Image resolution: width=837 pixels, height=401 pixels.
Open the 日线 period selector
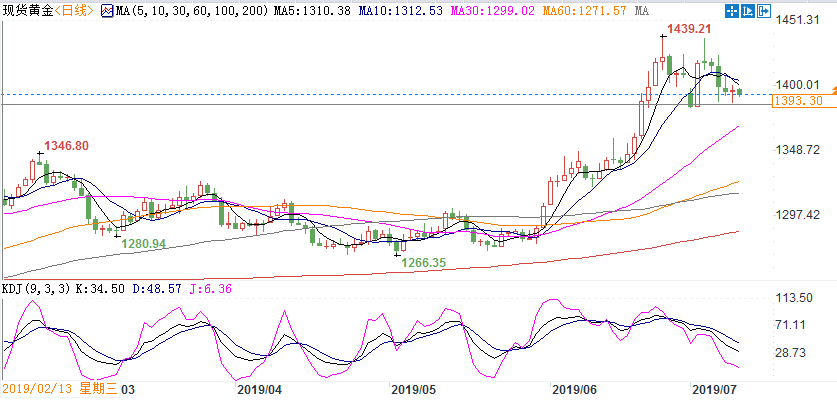(75, 10)
